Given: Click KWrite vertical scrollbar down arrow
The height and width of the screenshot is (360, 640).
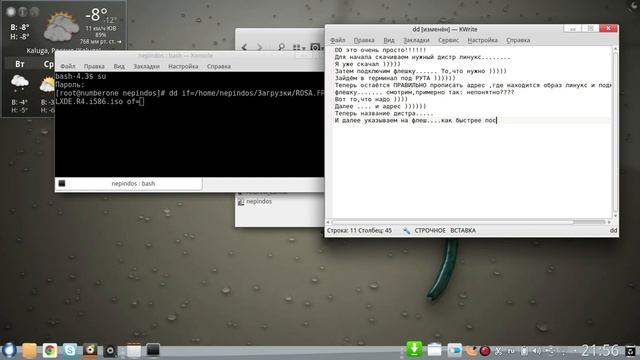Looking at the screenshot, I should pos(615,215).
